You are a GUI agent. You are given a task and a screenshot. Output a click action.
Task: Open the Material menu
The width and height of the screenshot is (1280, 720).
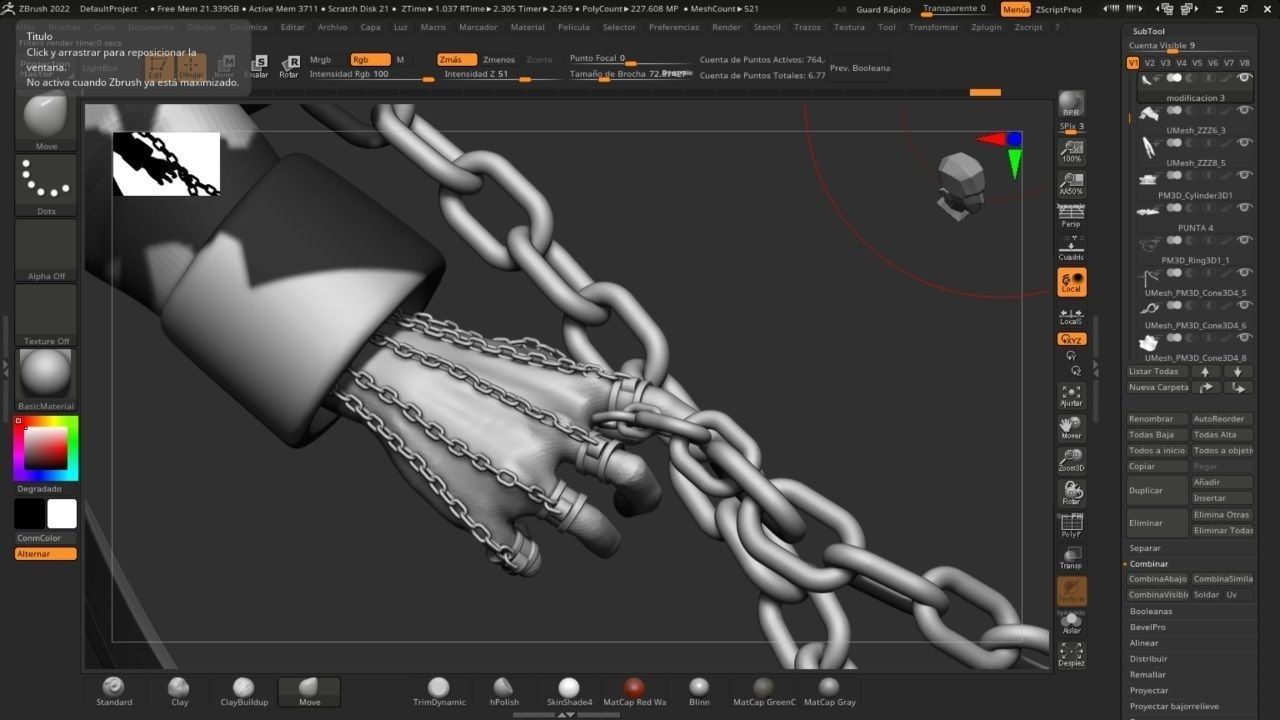(528, 27)
